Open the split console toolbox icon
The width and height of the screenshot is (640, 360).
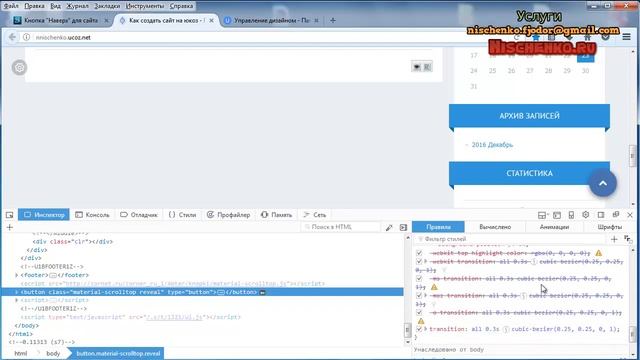[x=557, y=215]
